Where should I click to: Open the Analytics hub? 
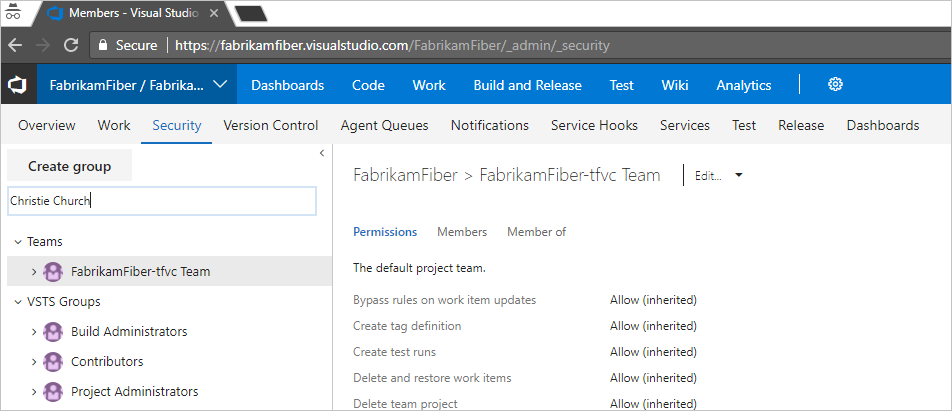tap(744, 85)
